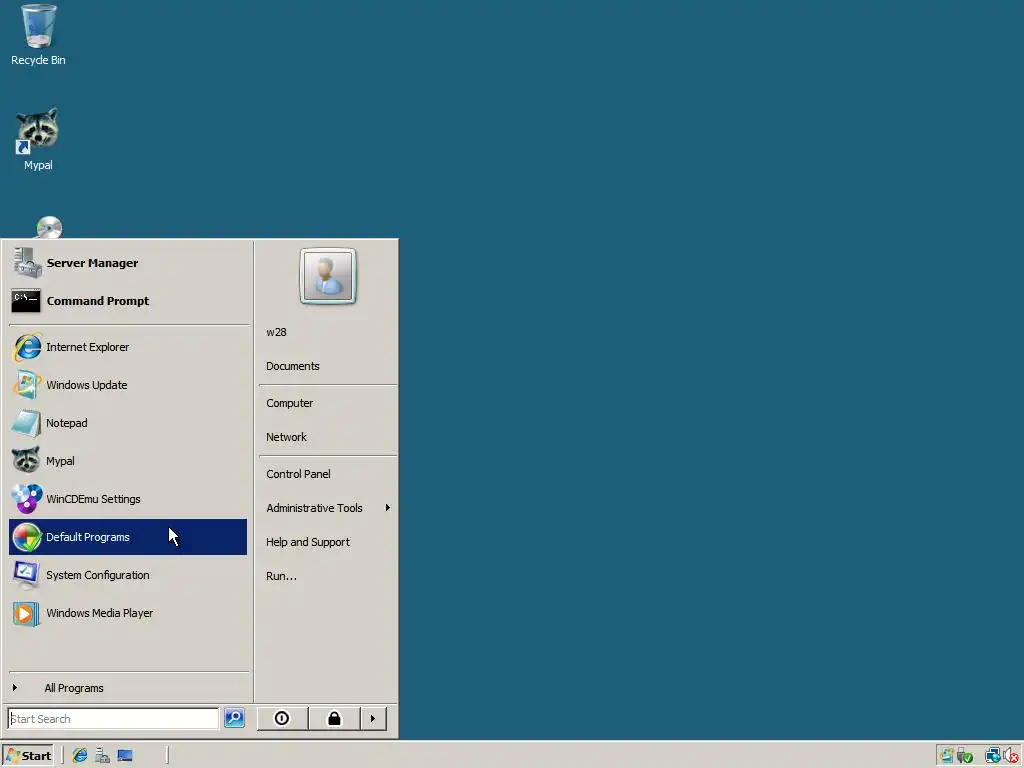The image size is (1024, 768).
Task: Start Notepad from the Start menu
Action: [128, 423]
